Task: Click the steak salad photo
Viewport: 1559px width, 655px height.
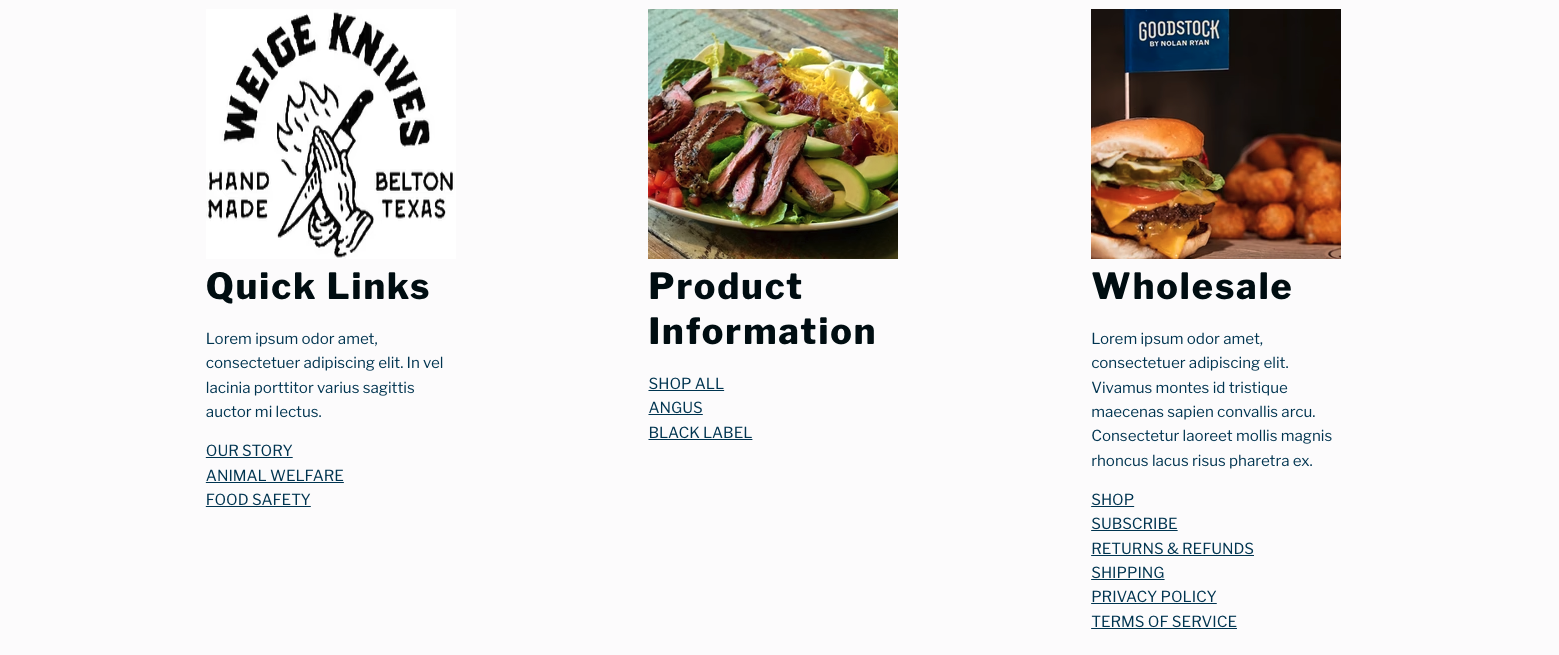Action: pyautogui.click(x=773, y=134)
